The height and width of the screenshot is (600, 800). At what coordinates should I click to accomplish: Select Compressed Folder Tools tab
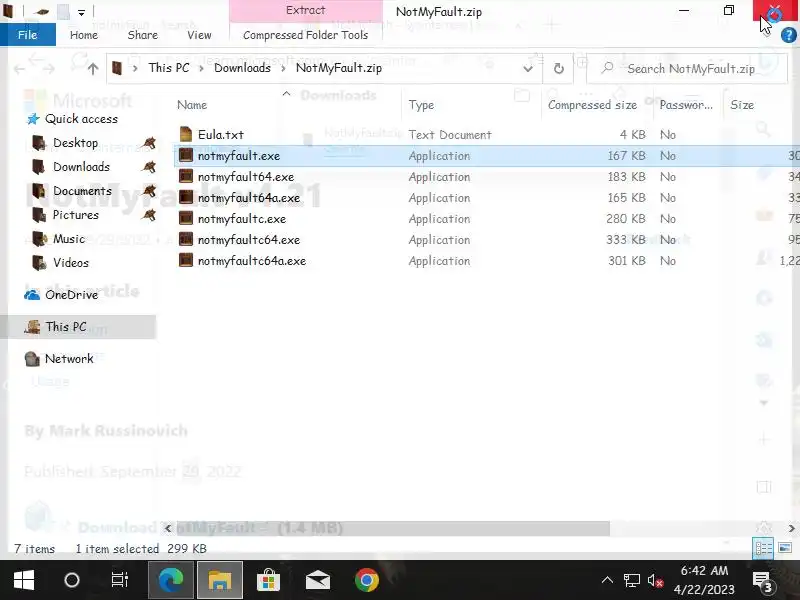pyautogui.click(x=305, y=35)
